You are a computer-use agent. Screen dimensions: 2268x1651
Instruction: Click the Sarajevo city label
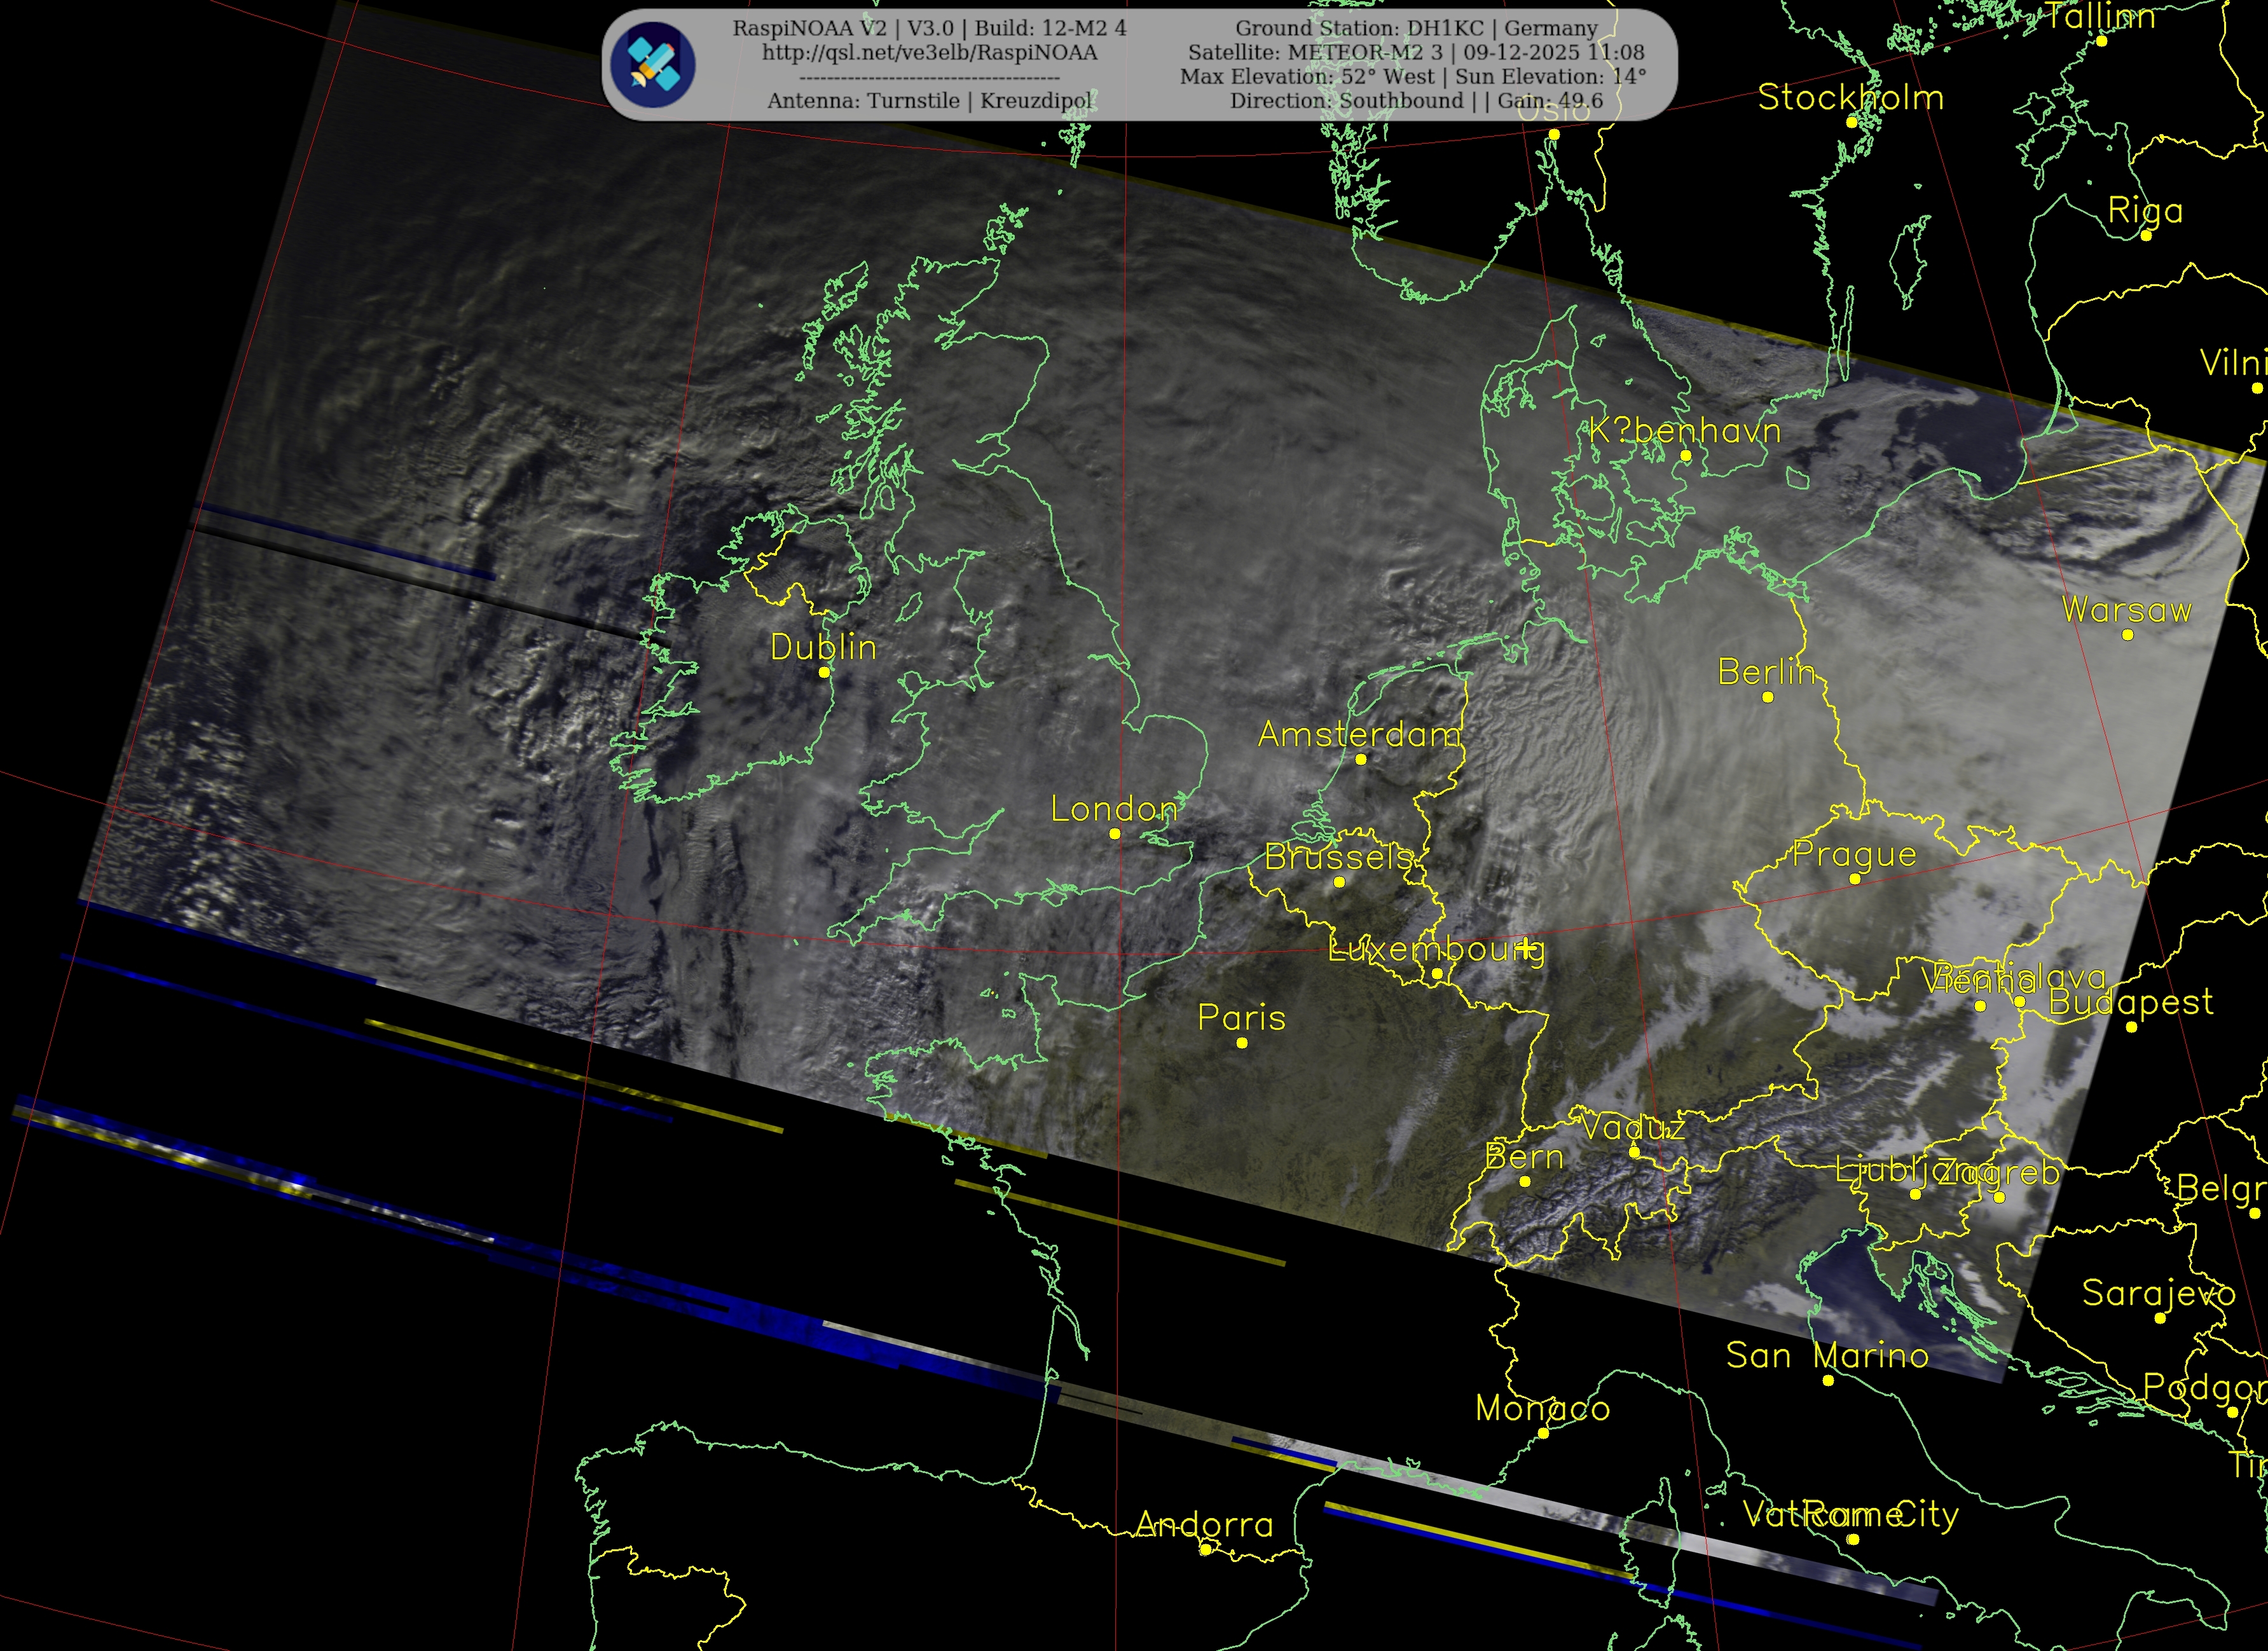coord(2159,1293)
